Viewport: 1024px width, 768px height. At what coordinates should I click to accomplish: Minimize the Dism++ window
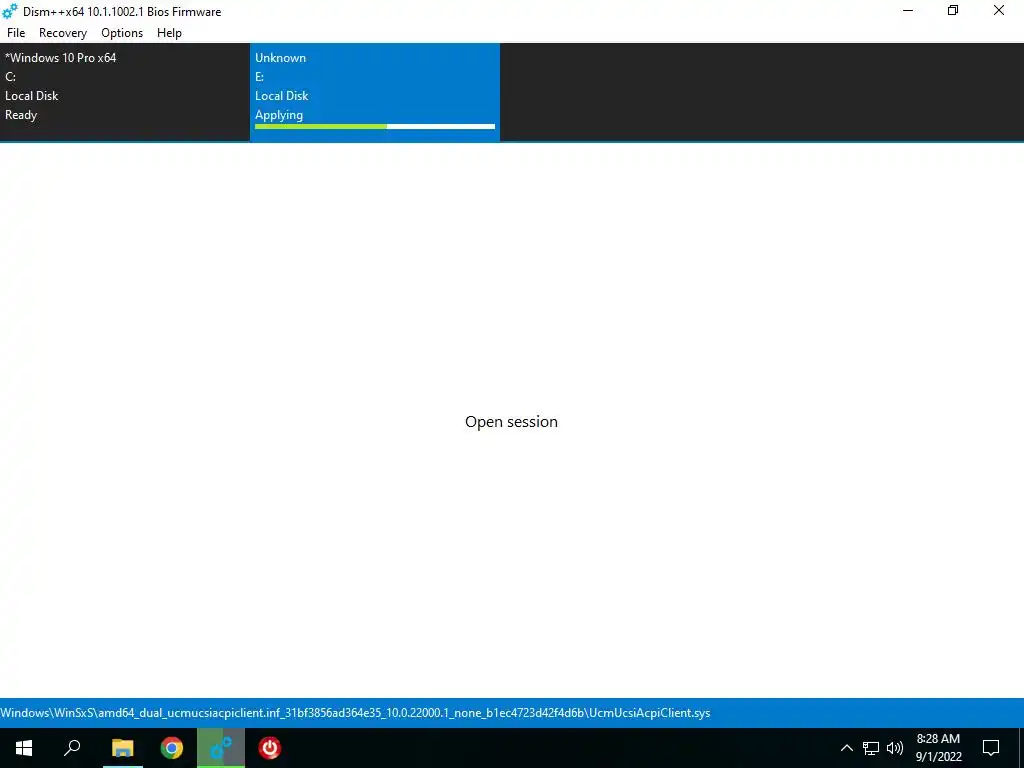pos(908,10)
